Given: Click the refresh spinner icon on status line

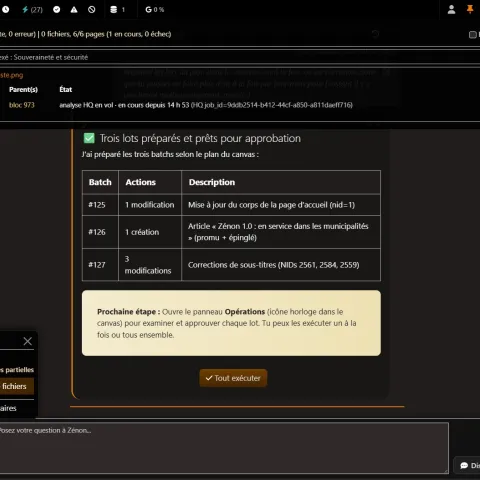Looking at the screenshot, I should click(375, 34).
